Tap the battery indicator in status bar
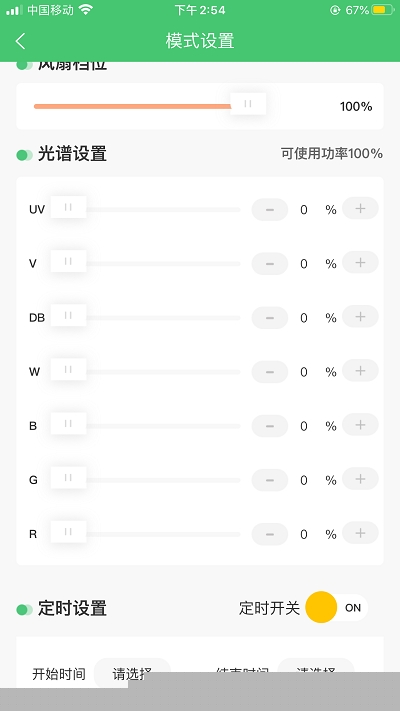Viewport: 400px width, 711px height. (x=383, y=10)
